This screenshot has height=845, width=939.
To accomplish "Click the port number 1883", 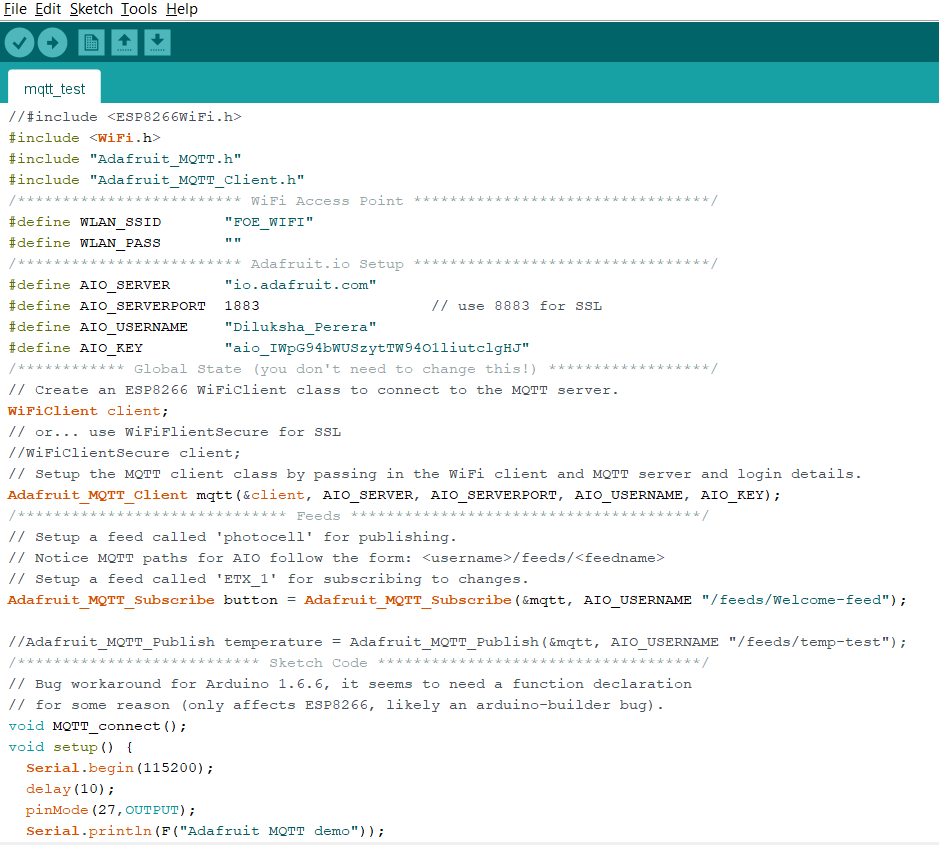I will [x=242, y=305].
